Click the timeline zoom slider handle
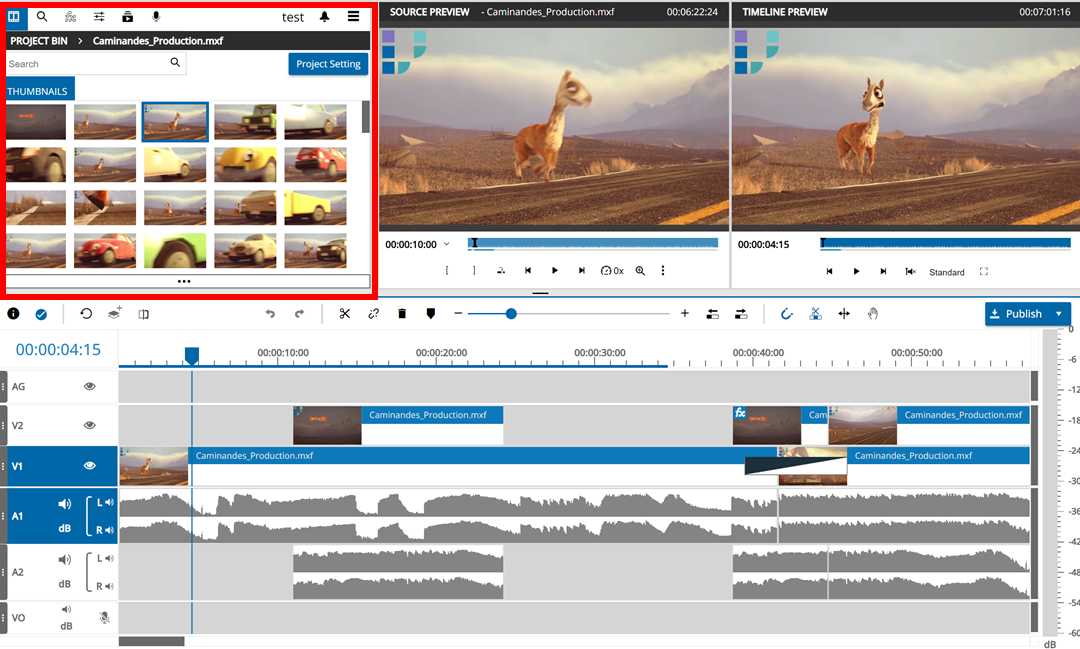The image size is (1080, 649). pyautogui.click(x=511, y=314)
